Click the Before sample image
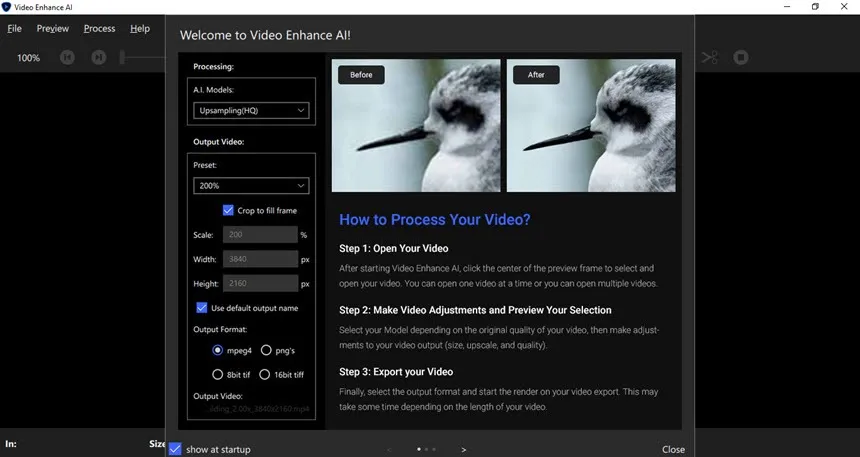The width and height of the screenshot is (860, 457). tap(416, 126)
